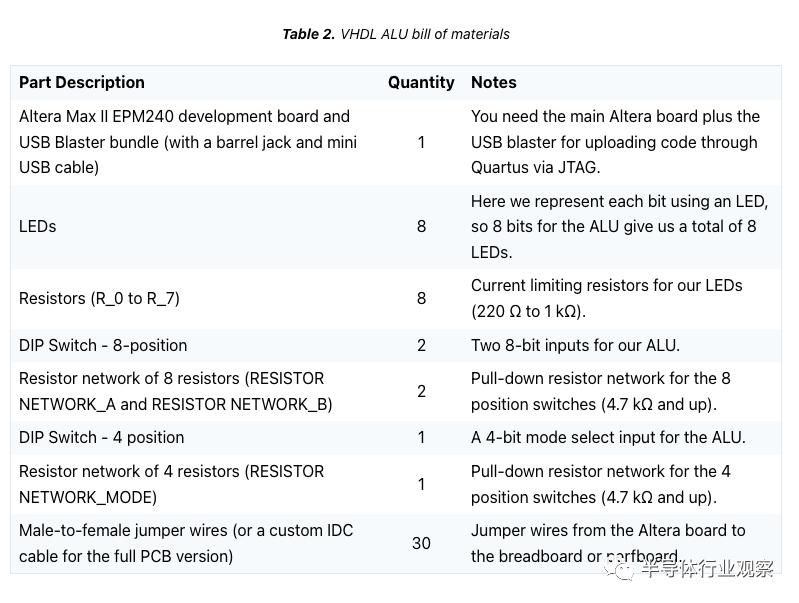Click the Table 2 caption title
The width and height of the screenshot is (799, 603).
(396, 34)
